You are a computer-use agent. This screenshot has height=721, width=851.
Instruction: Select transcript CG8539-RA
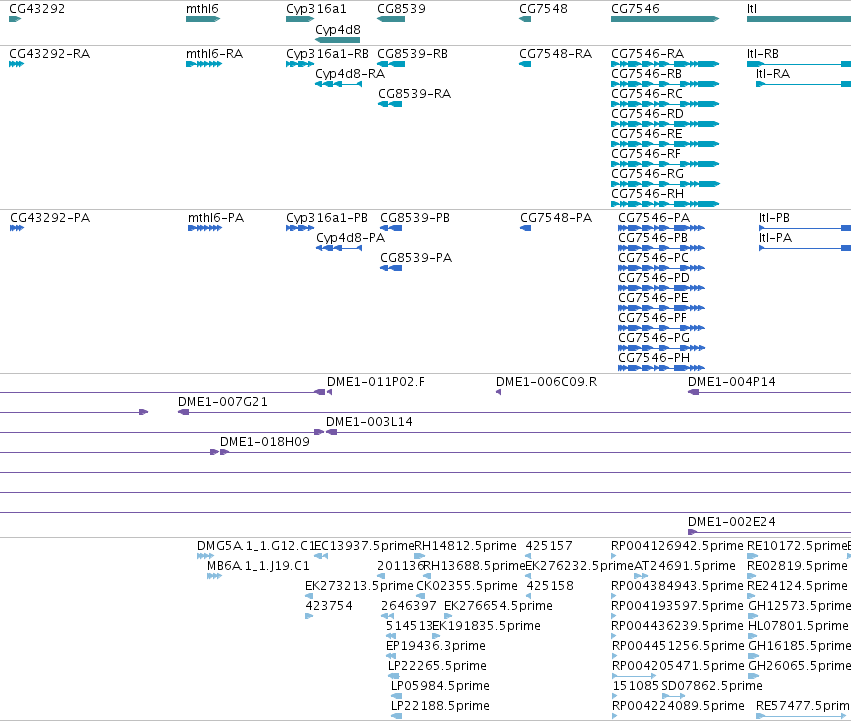point(390,104)
